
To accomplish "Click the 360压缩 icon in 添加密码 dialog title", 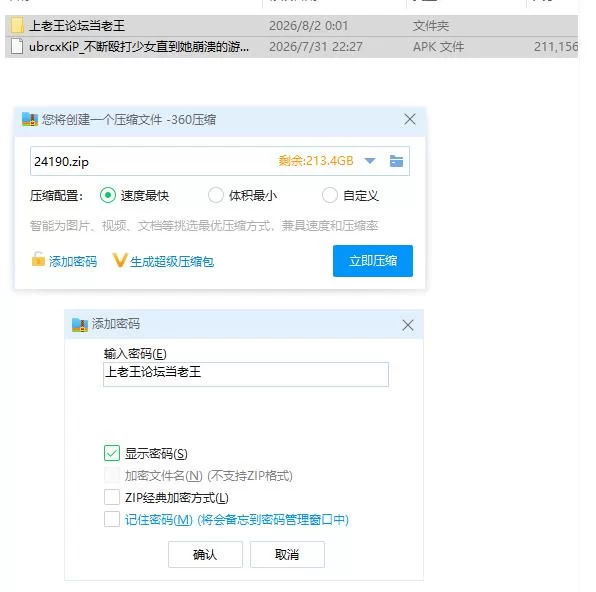I will (80, 325).
